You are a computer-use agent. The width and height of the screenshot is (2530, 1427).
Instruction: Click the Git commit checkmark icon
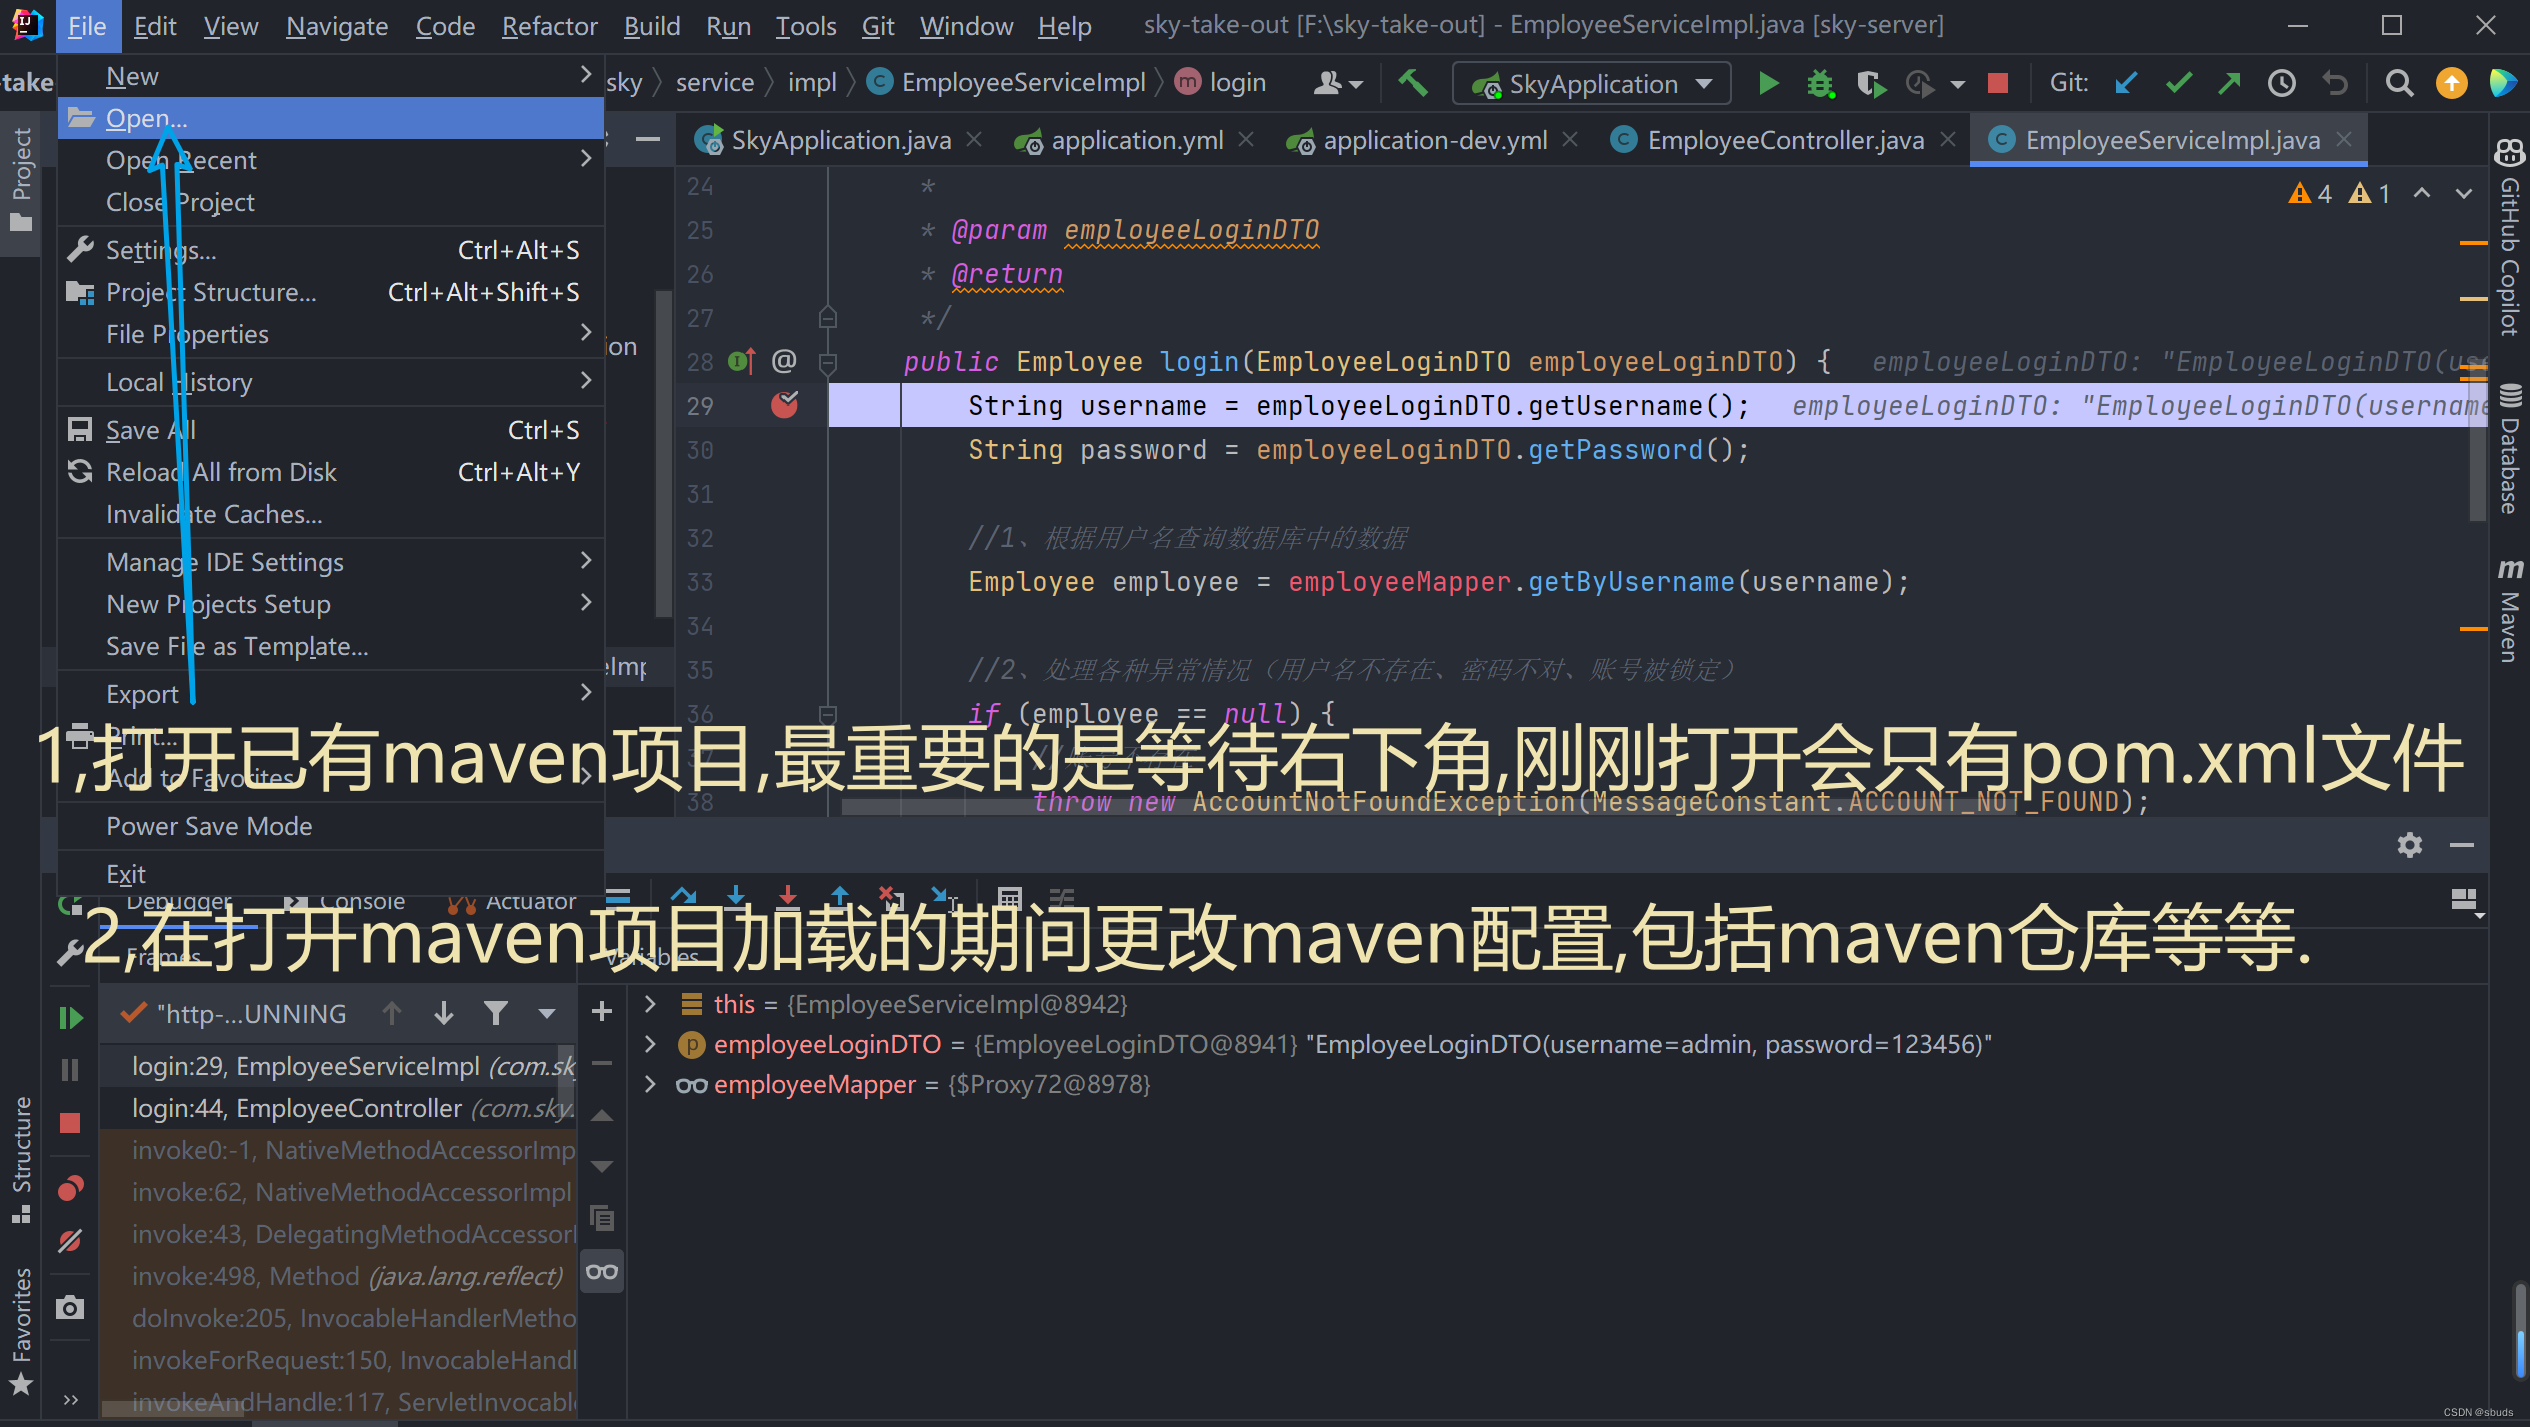point(2178,83)
